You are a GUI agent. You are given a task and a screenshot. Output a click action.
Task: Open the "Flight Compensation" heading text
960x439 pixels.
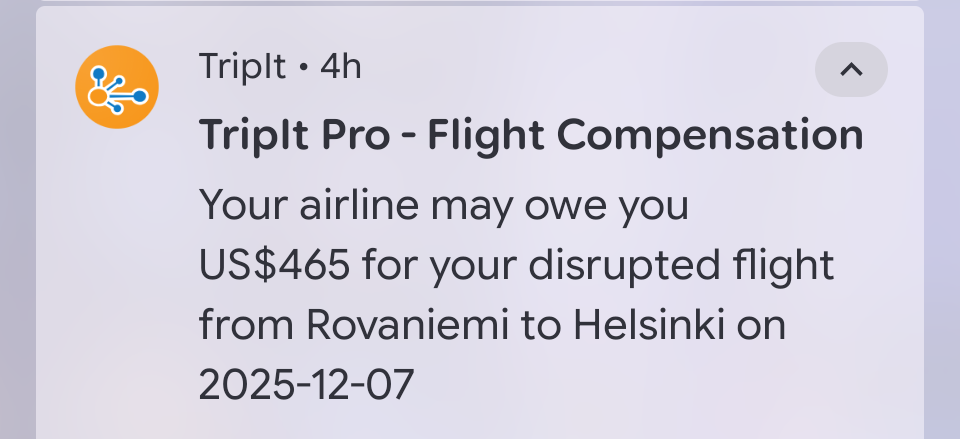coord(645,135)
